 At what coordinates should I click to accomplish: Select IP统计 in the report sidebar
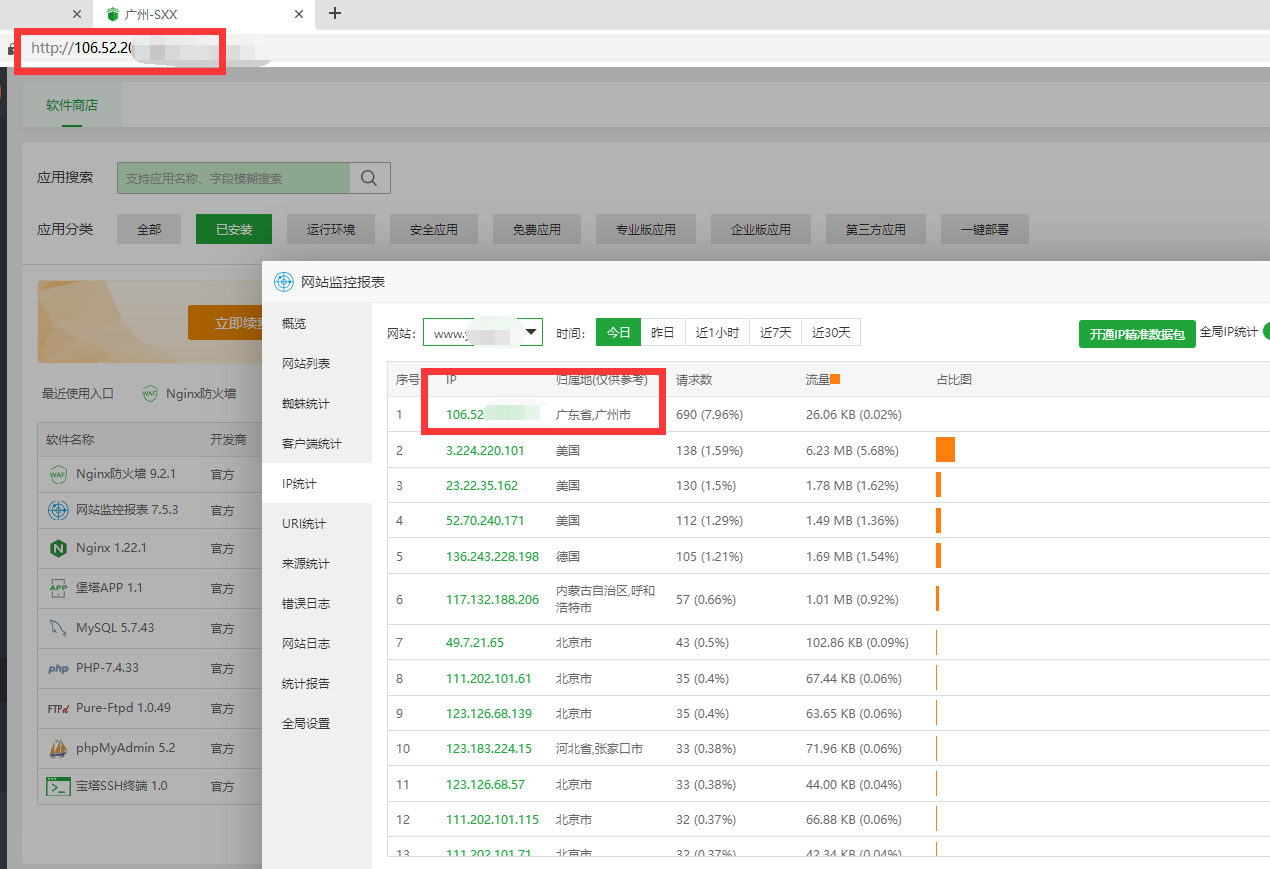pos(316,484)
